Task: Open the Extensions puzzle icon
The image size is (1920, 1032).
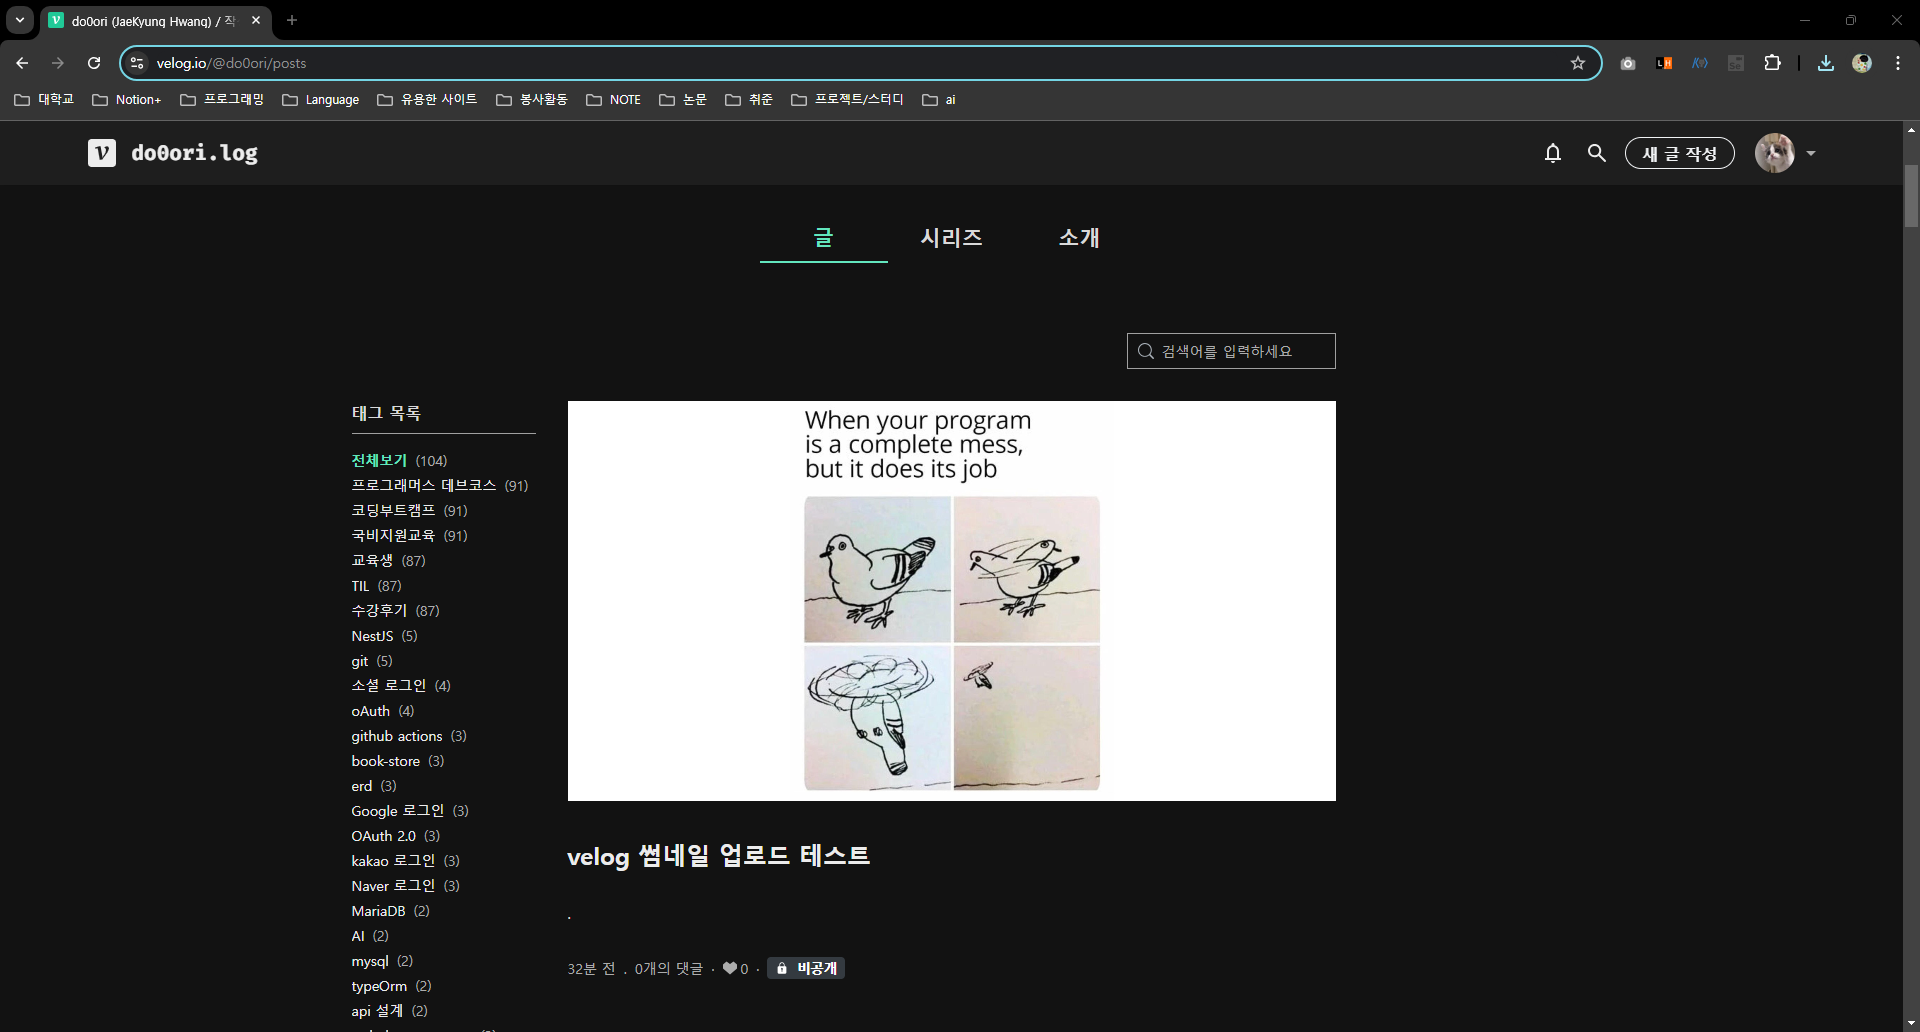Action: pos(1772,63)
